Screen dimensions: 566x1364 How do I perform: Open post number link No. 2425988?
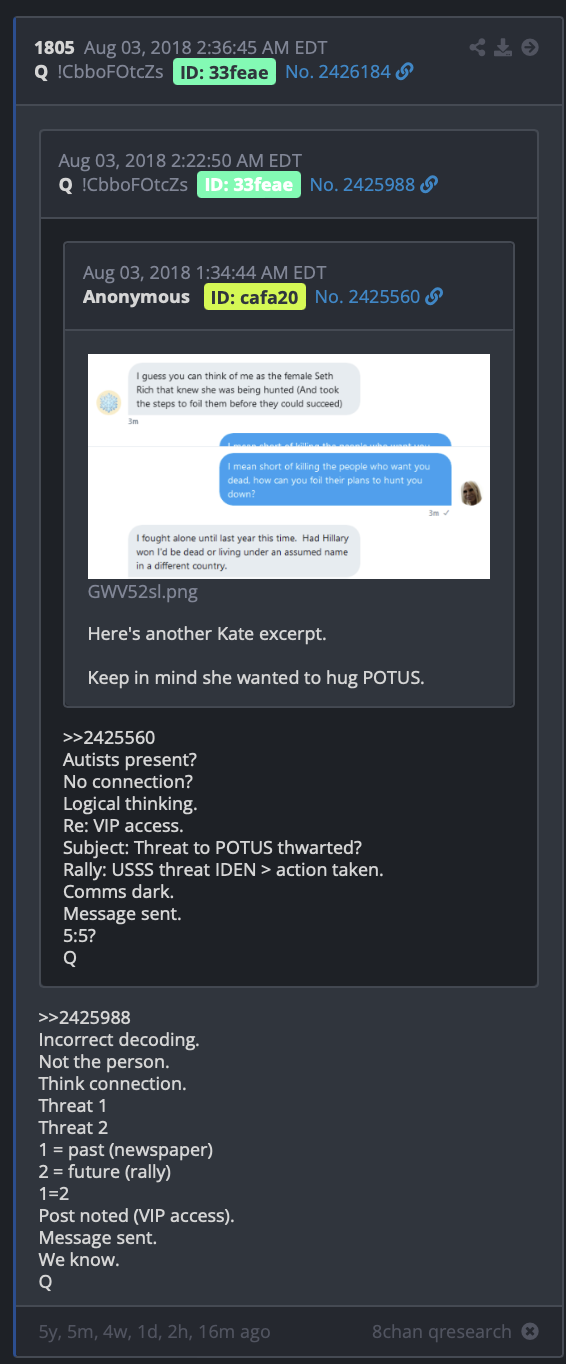click(x=362, y=185)
